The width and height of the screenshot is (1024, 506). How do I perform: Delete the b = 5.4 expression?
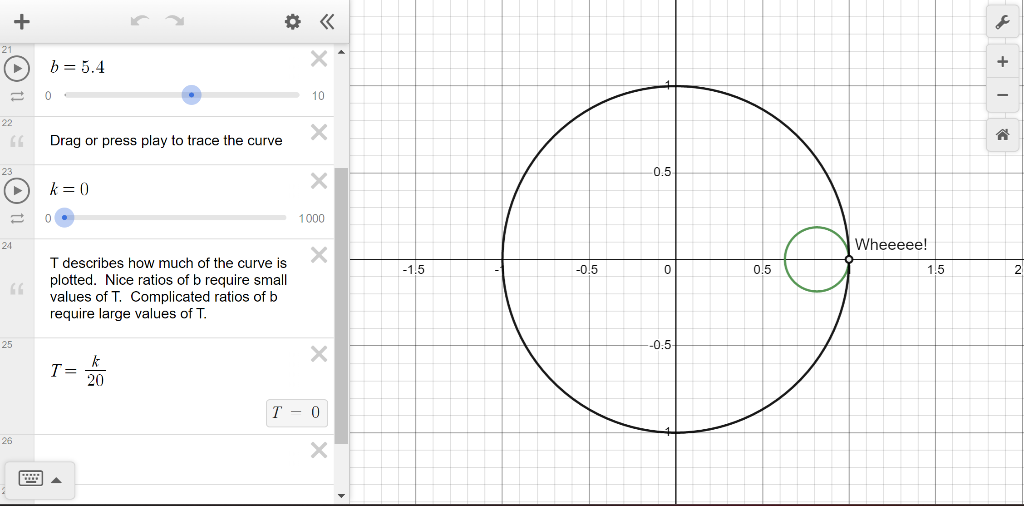[319, 59]
